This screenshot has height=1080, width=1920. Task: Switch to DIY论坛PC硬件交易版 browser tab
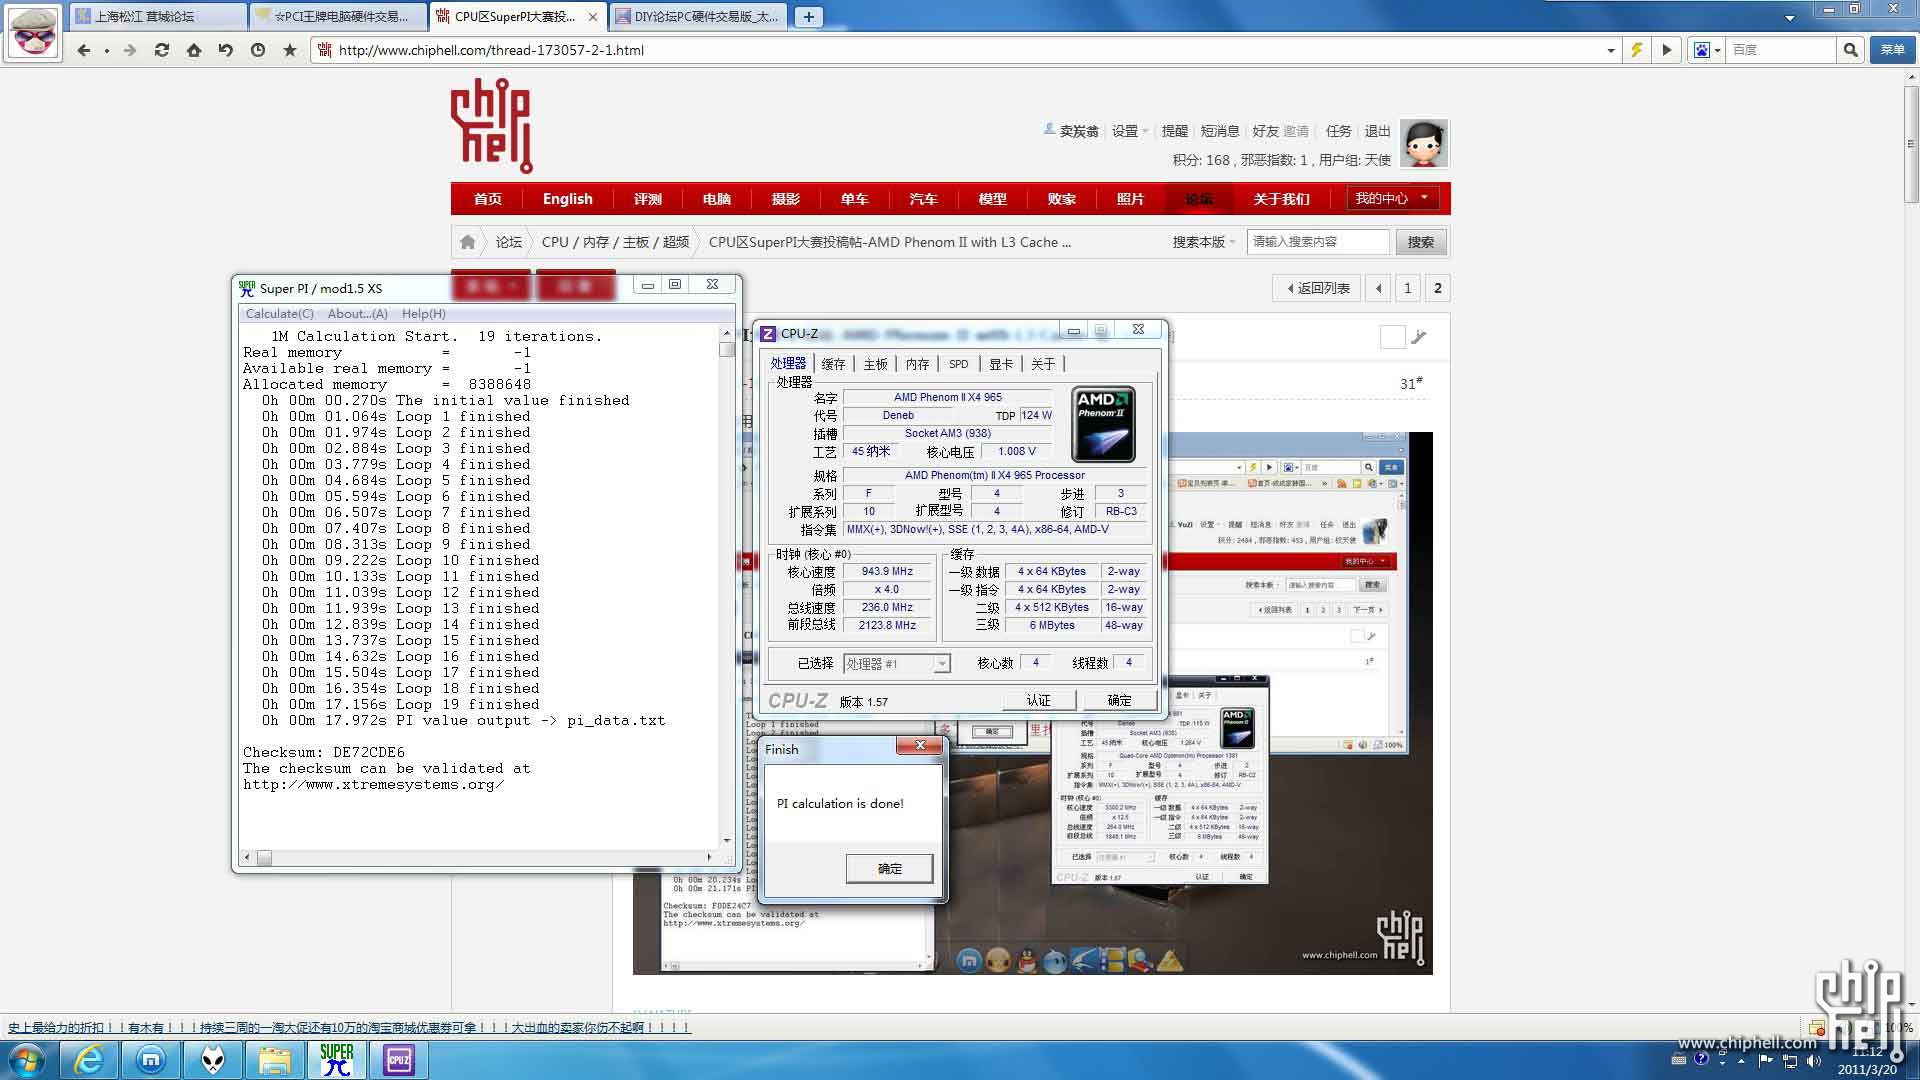[696, 16]
